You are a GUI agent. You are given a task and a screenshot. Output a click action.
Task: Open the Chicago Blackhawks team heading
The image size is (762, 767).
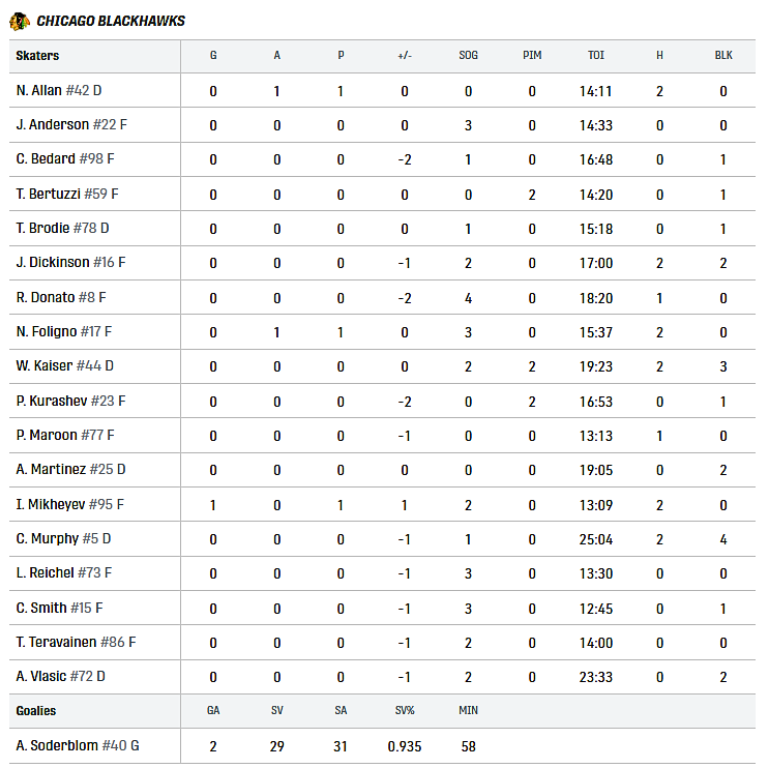111,21
